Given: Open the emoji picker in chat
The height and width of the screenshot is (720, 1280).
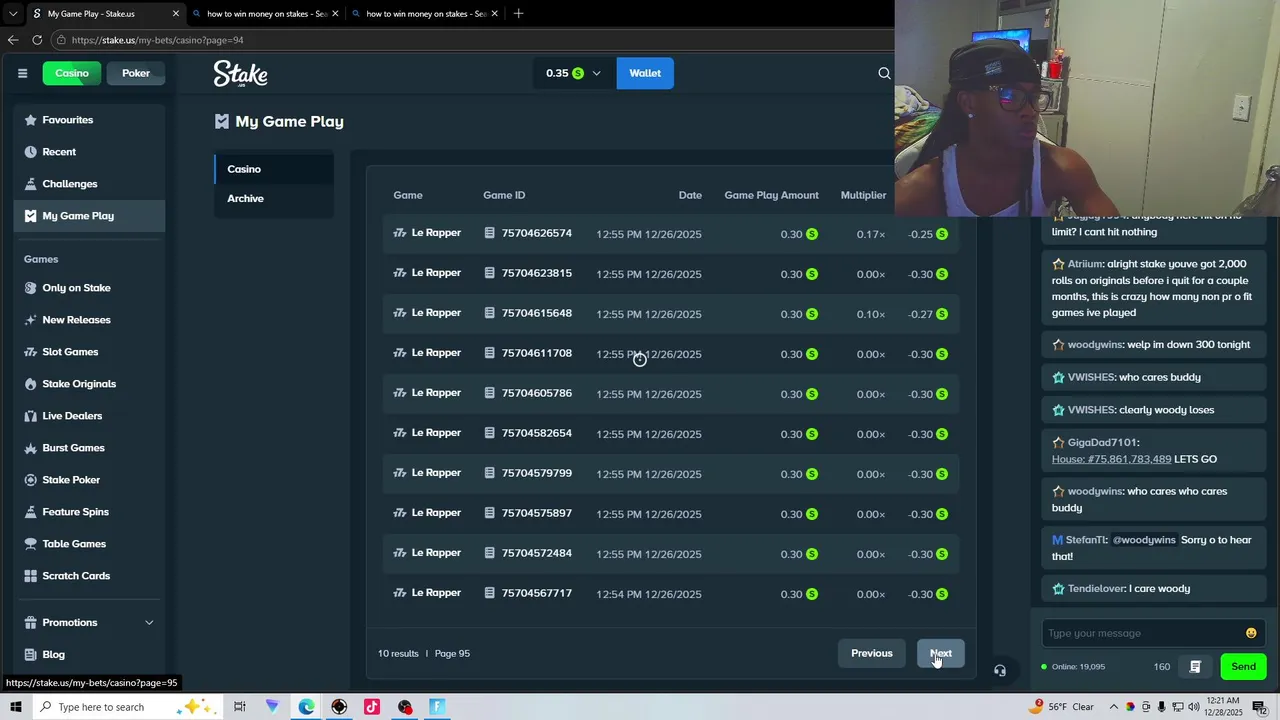Looking at the screenshot, I should (1251, 633).
